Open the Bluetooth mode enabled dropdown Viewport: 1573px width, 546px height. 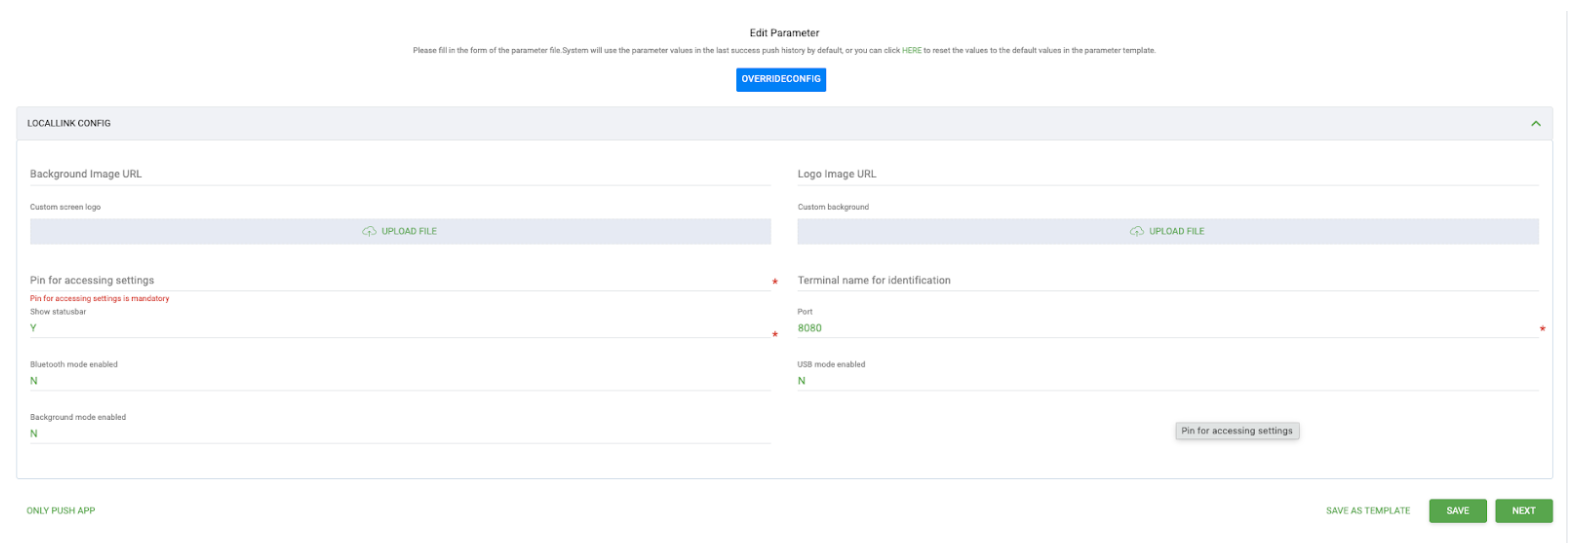point(400,381)
